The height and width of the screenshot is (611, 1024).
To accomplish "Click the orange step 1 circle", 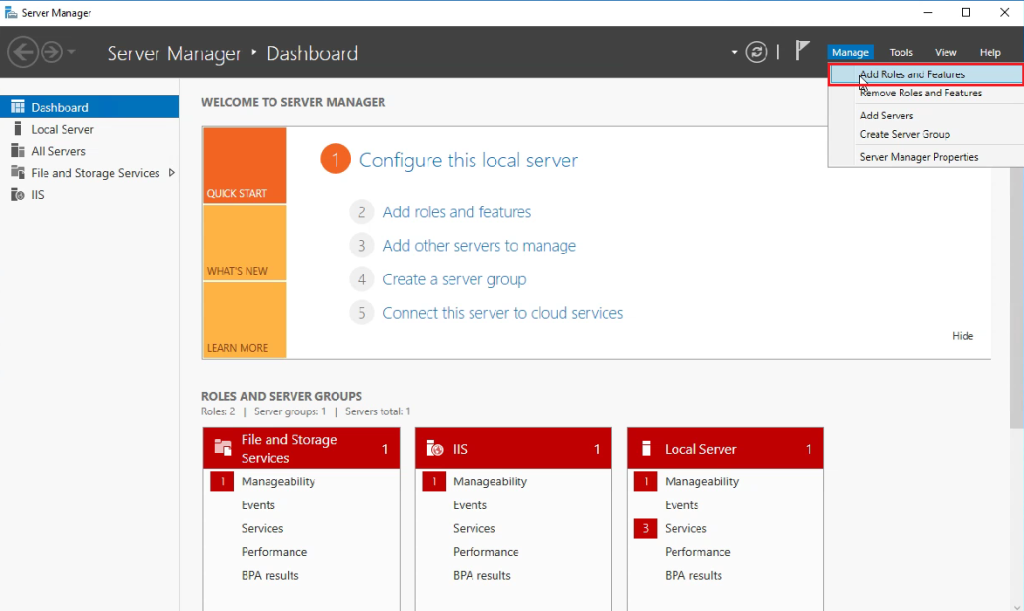I will [335, 159].
